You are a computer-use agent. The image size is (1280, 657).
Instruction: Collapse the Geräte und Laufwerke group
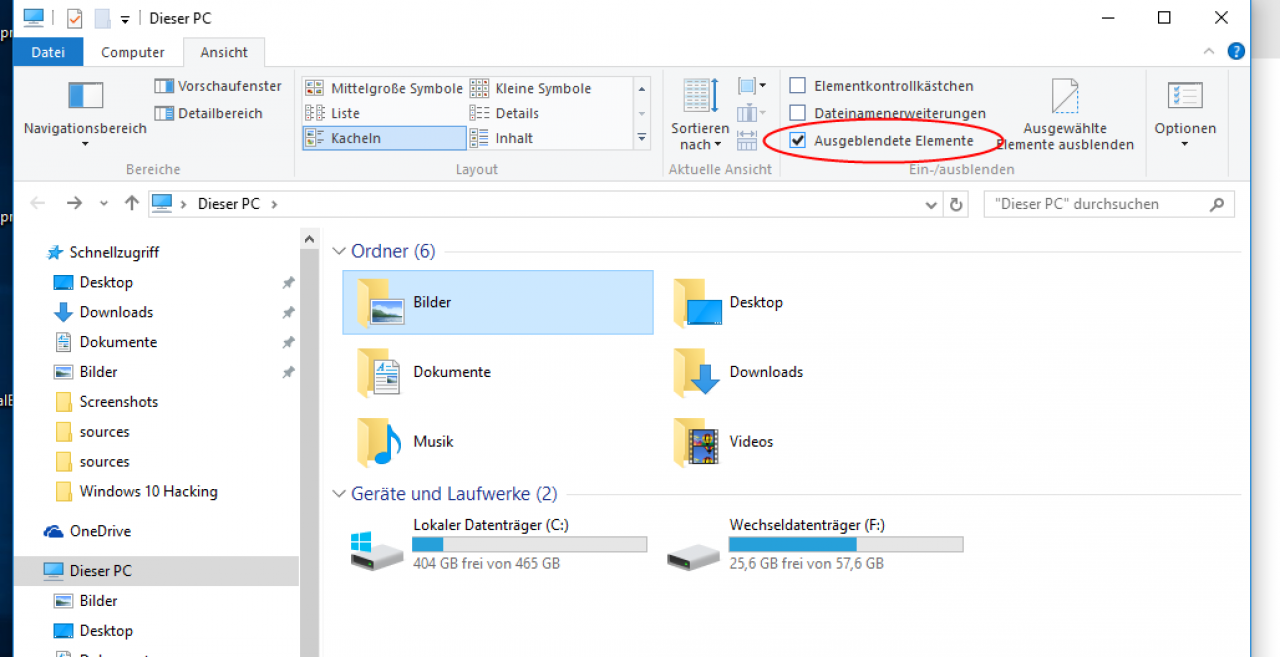[x=339, y=494]
